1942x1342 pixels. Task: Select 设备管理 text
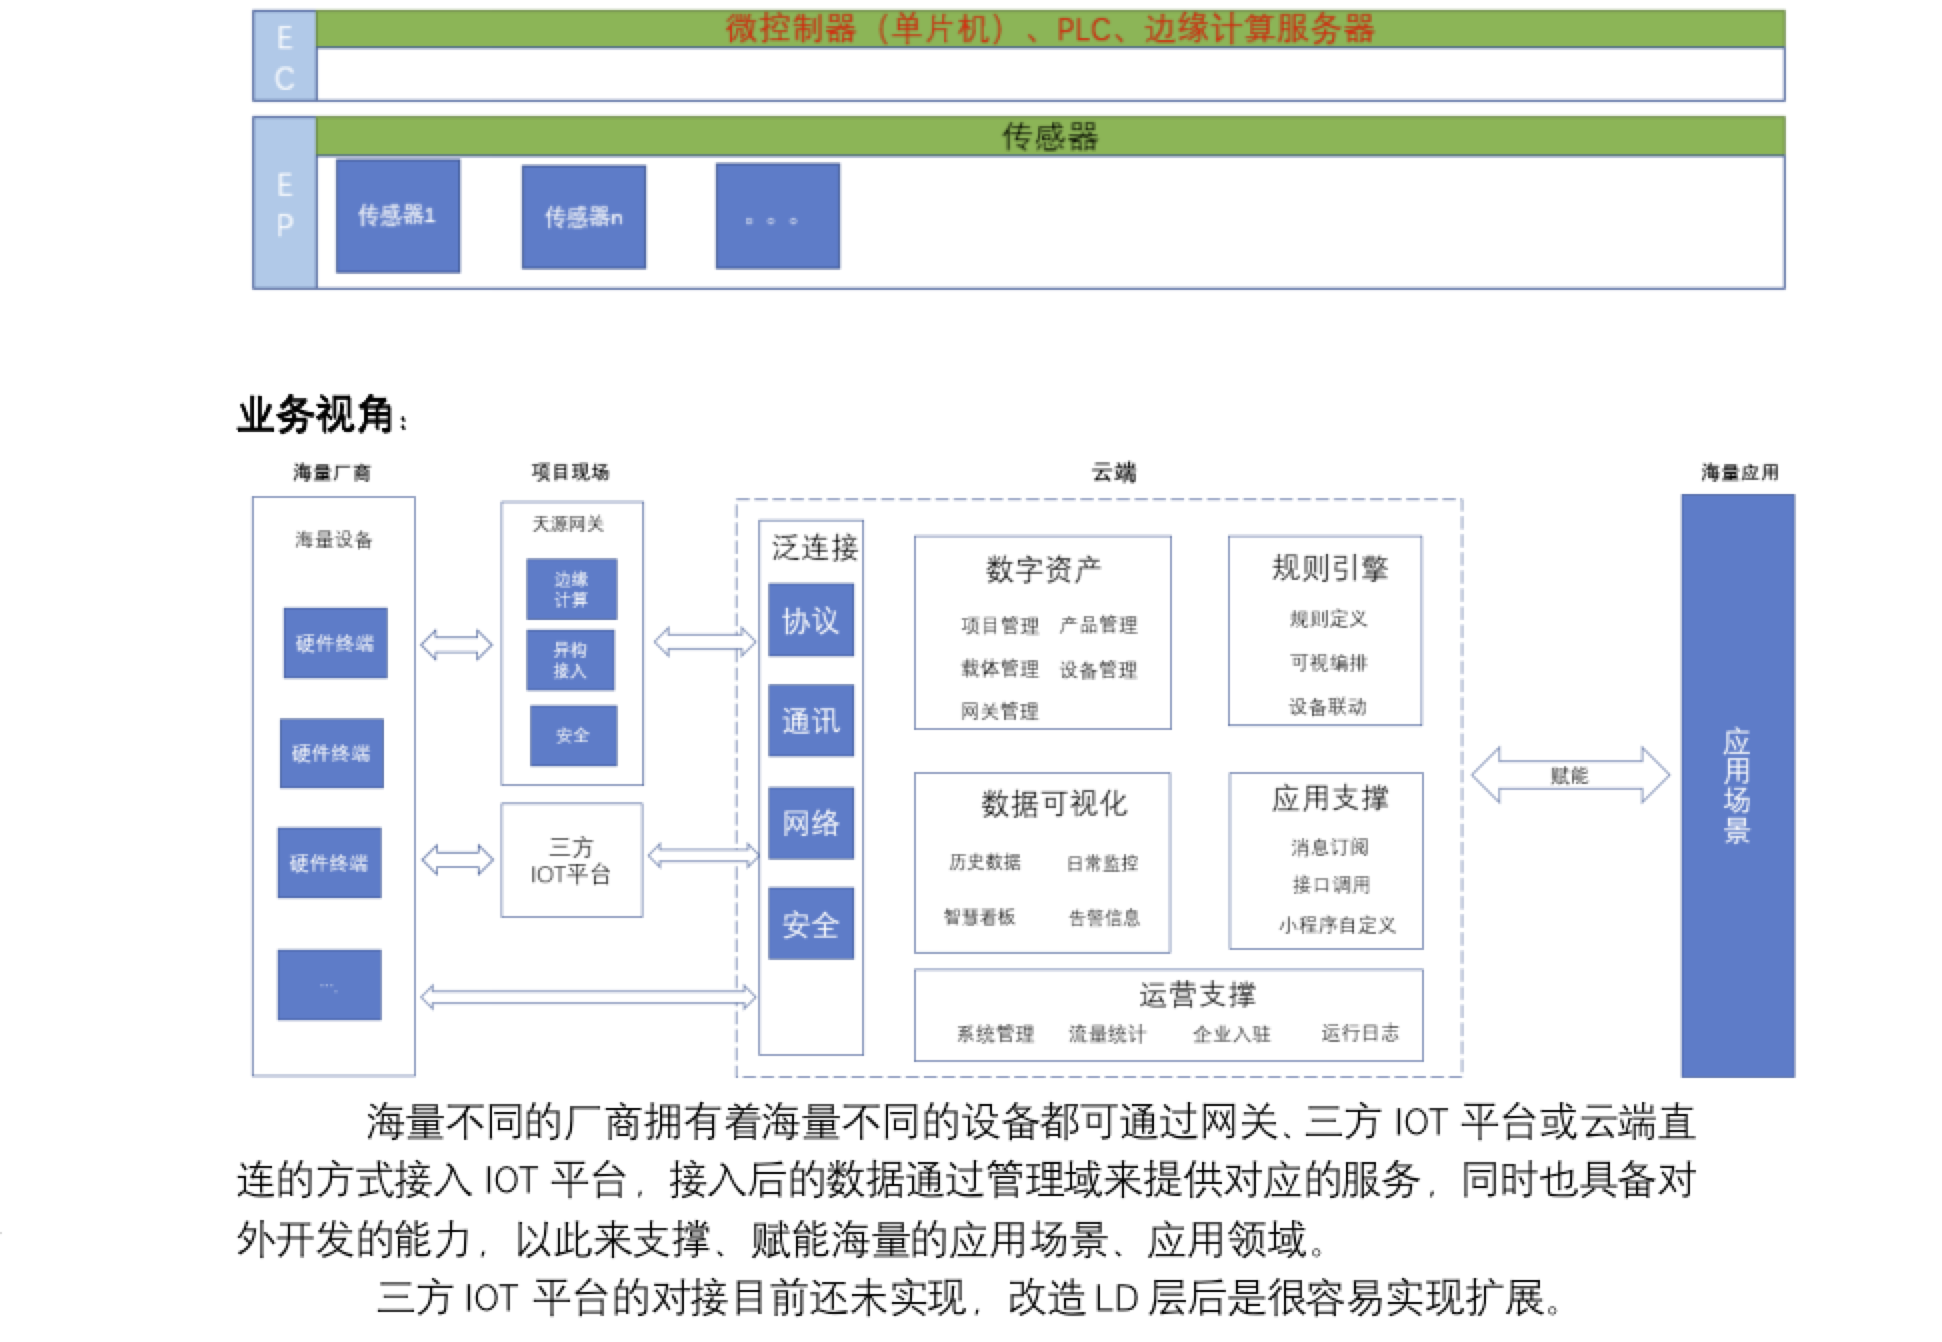coord(1098,670)
